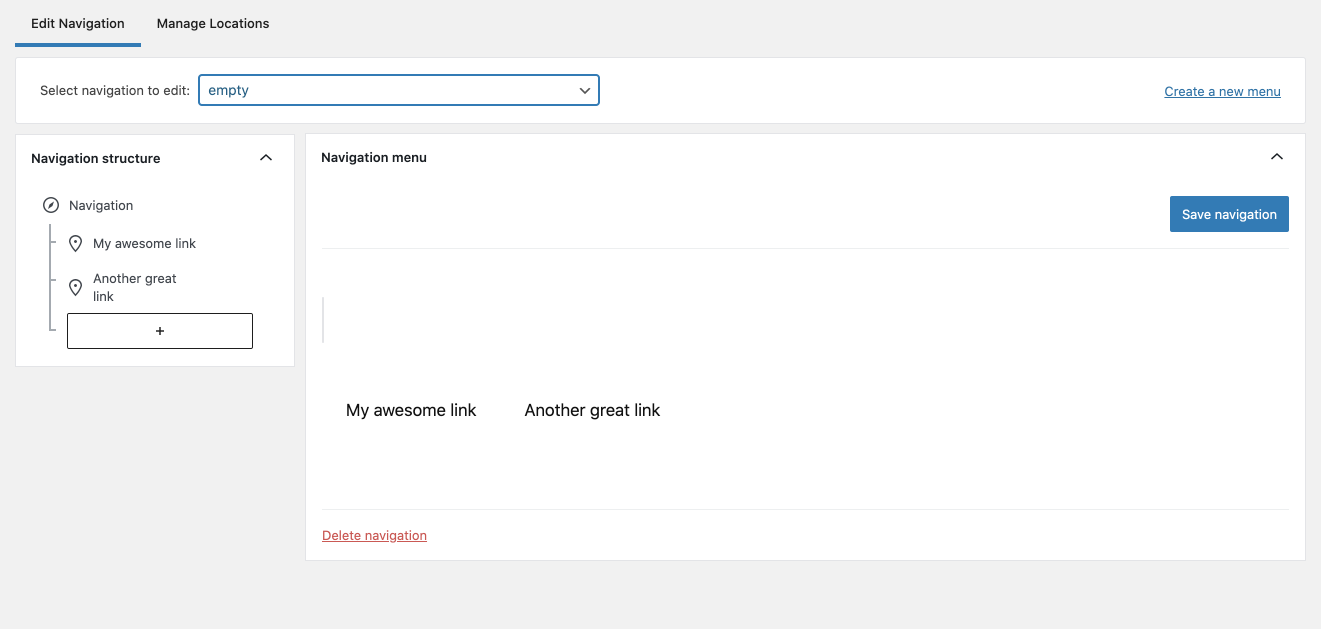Open the navigation selector showing 'empty'
Viewport: 1321px width, 629px height.
[x=399, y=90]
